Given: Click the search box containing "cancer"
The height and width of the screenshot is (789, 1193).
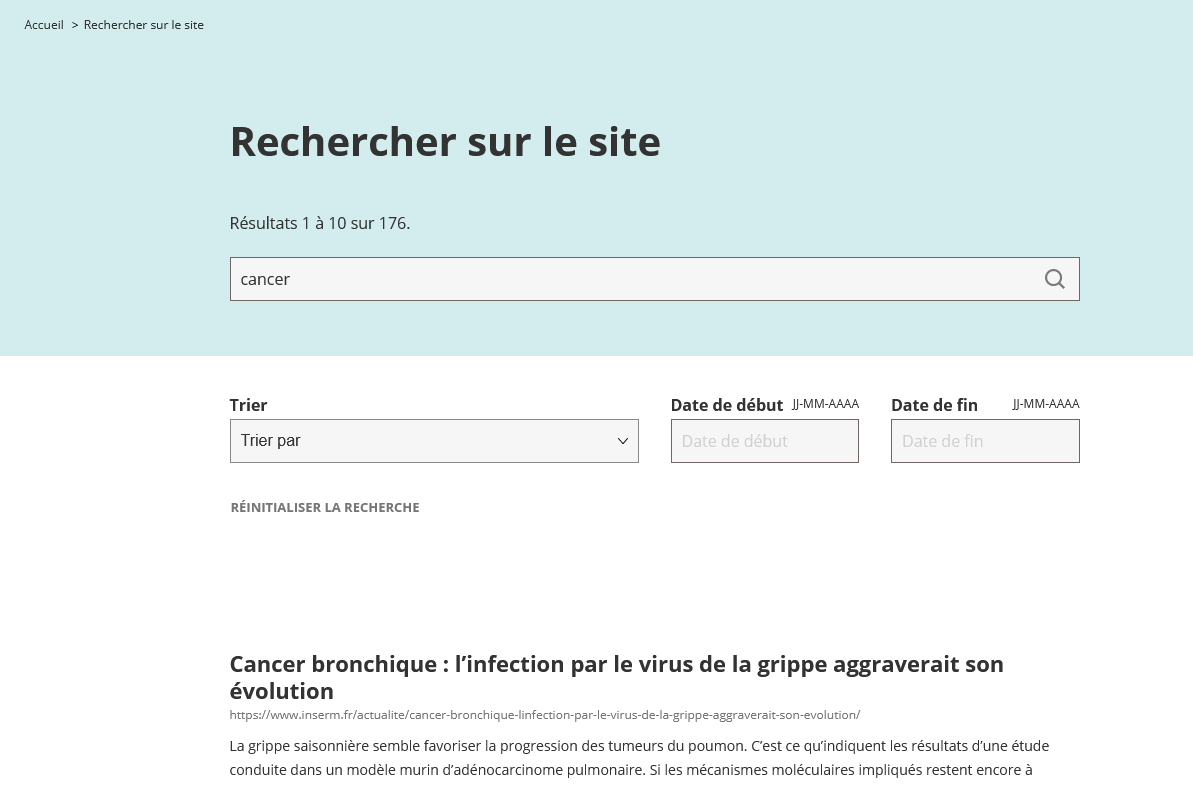Looking at the screenshot, I should coord(630,279).
